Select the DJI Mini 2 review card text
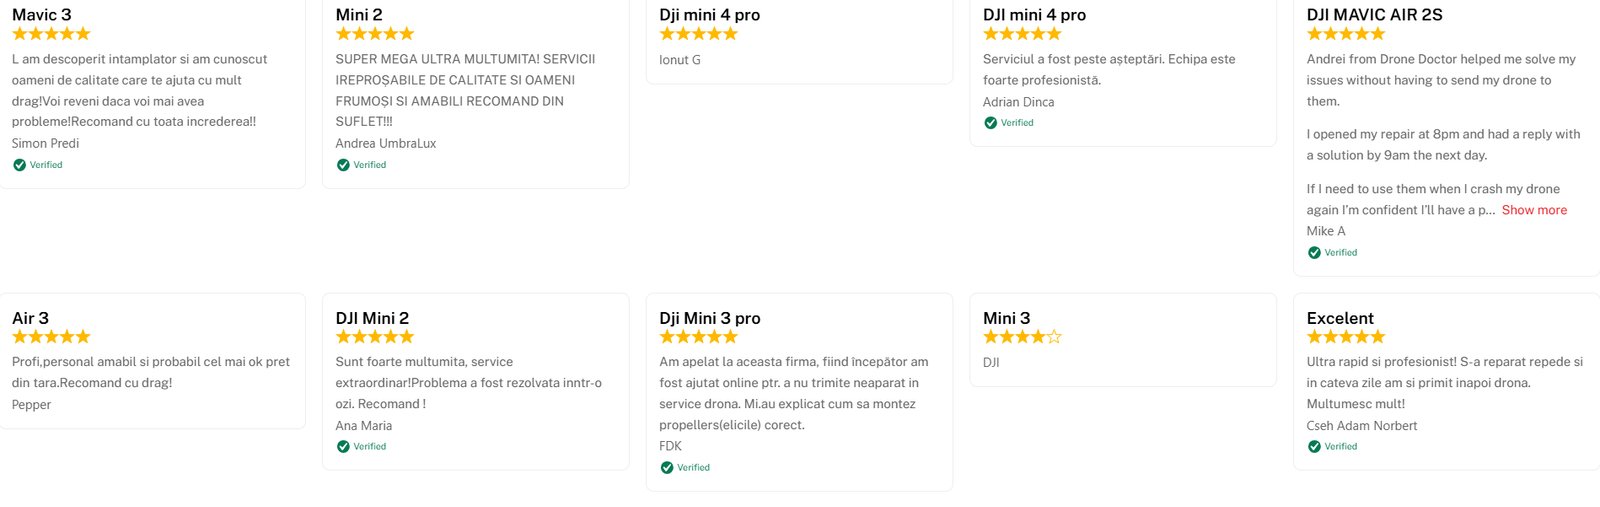The height and width of the screenshot is (507, 1600). coord(468,383)
